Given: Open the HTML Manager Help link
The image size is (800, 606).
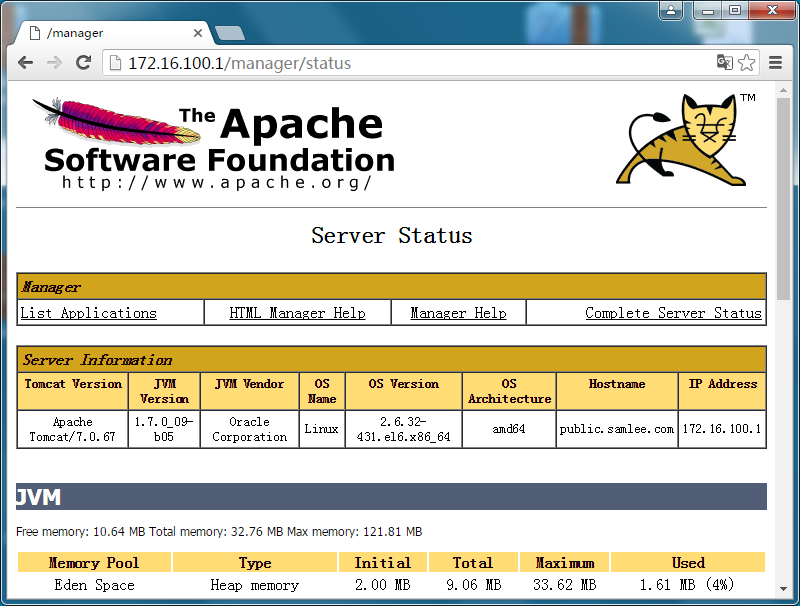Looking at the screenshot, I should pyautogui.click(x=297, y=313).
